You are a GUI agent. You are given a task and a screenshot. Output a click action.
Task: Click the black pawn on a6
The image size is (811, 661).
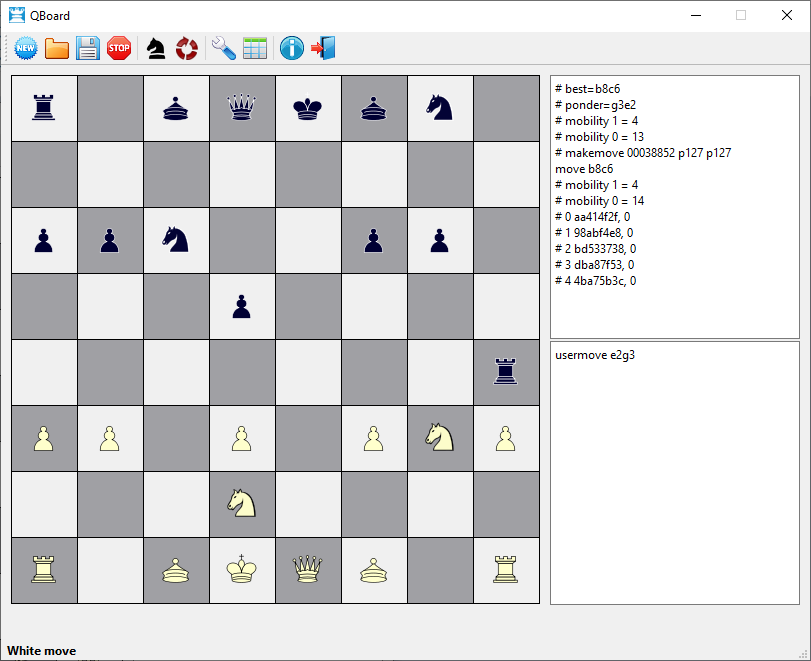(43, 241)
